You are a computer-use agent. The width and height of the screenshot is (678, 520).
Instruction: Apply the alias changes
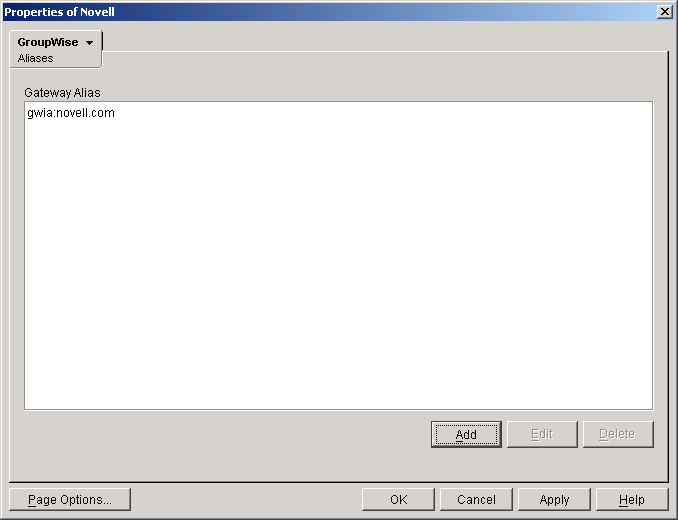coord(554,500)
